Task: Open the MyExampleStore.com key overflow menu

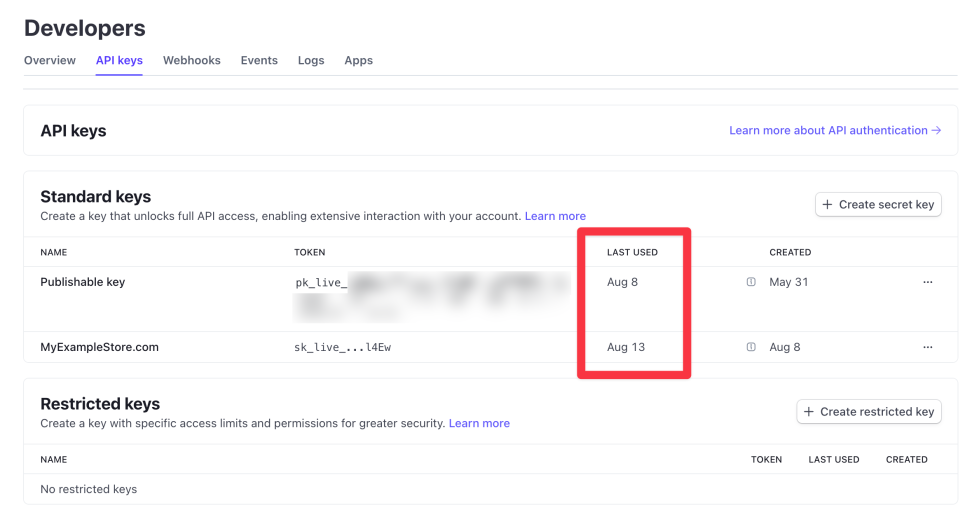Action: pos(927,347)
